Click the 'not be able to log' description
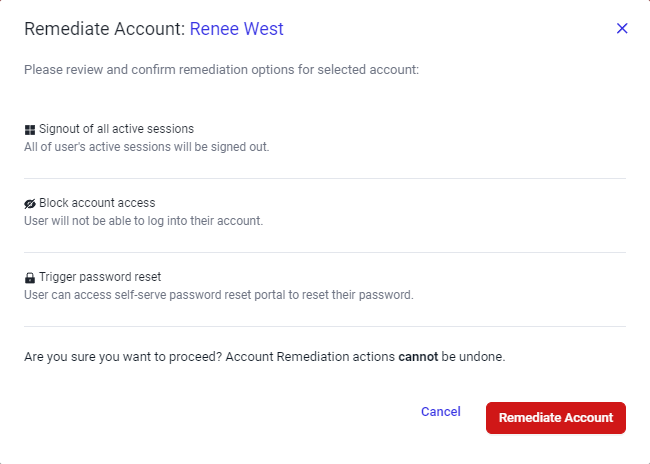 tap(143, 221)
